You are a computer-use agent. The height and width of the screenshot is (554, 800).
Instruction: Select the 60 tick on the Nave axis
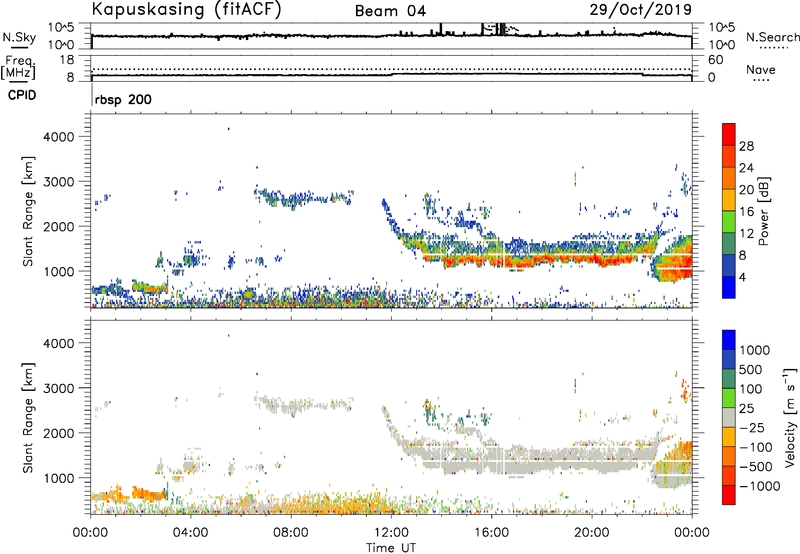pyautogui.click(x=715, y=60)
